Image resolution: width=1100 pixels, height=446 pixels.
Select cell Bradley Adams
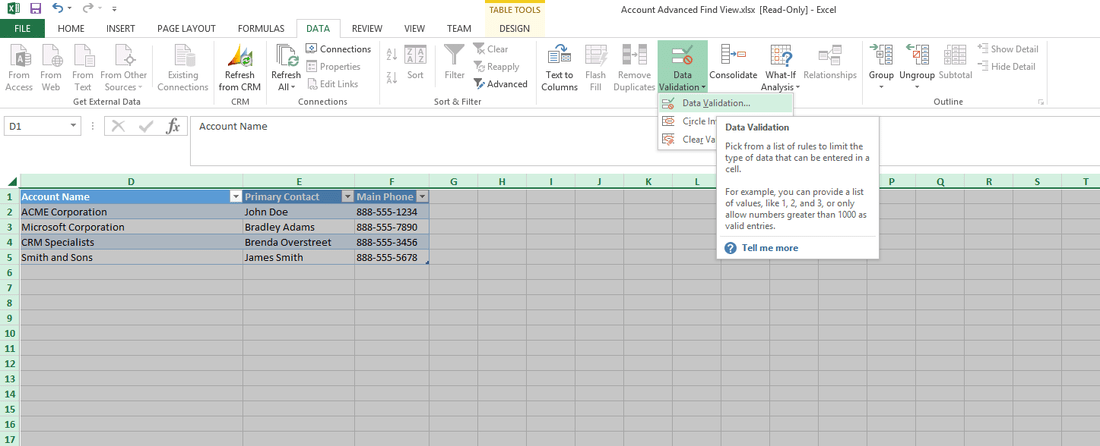point(299,227)
